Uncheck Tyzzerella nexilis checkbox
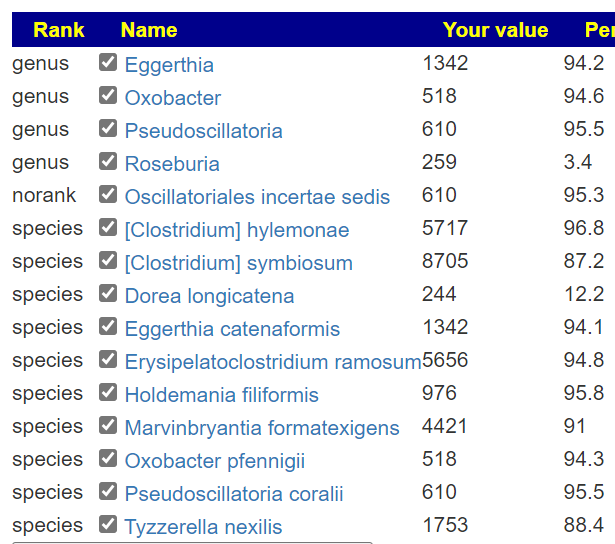Viewport: 615px width, 544px height. [x=108, y=524]
